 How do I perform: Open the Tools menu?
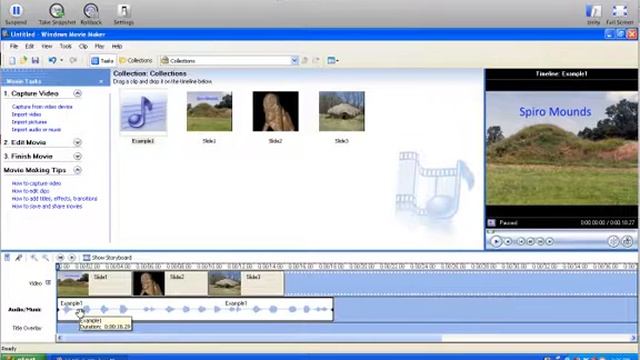click(x=65, y=46)
